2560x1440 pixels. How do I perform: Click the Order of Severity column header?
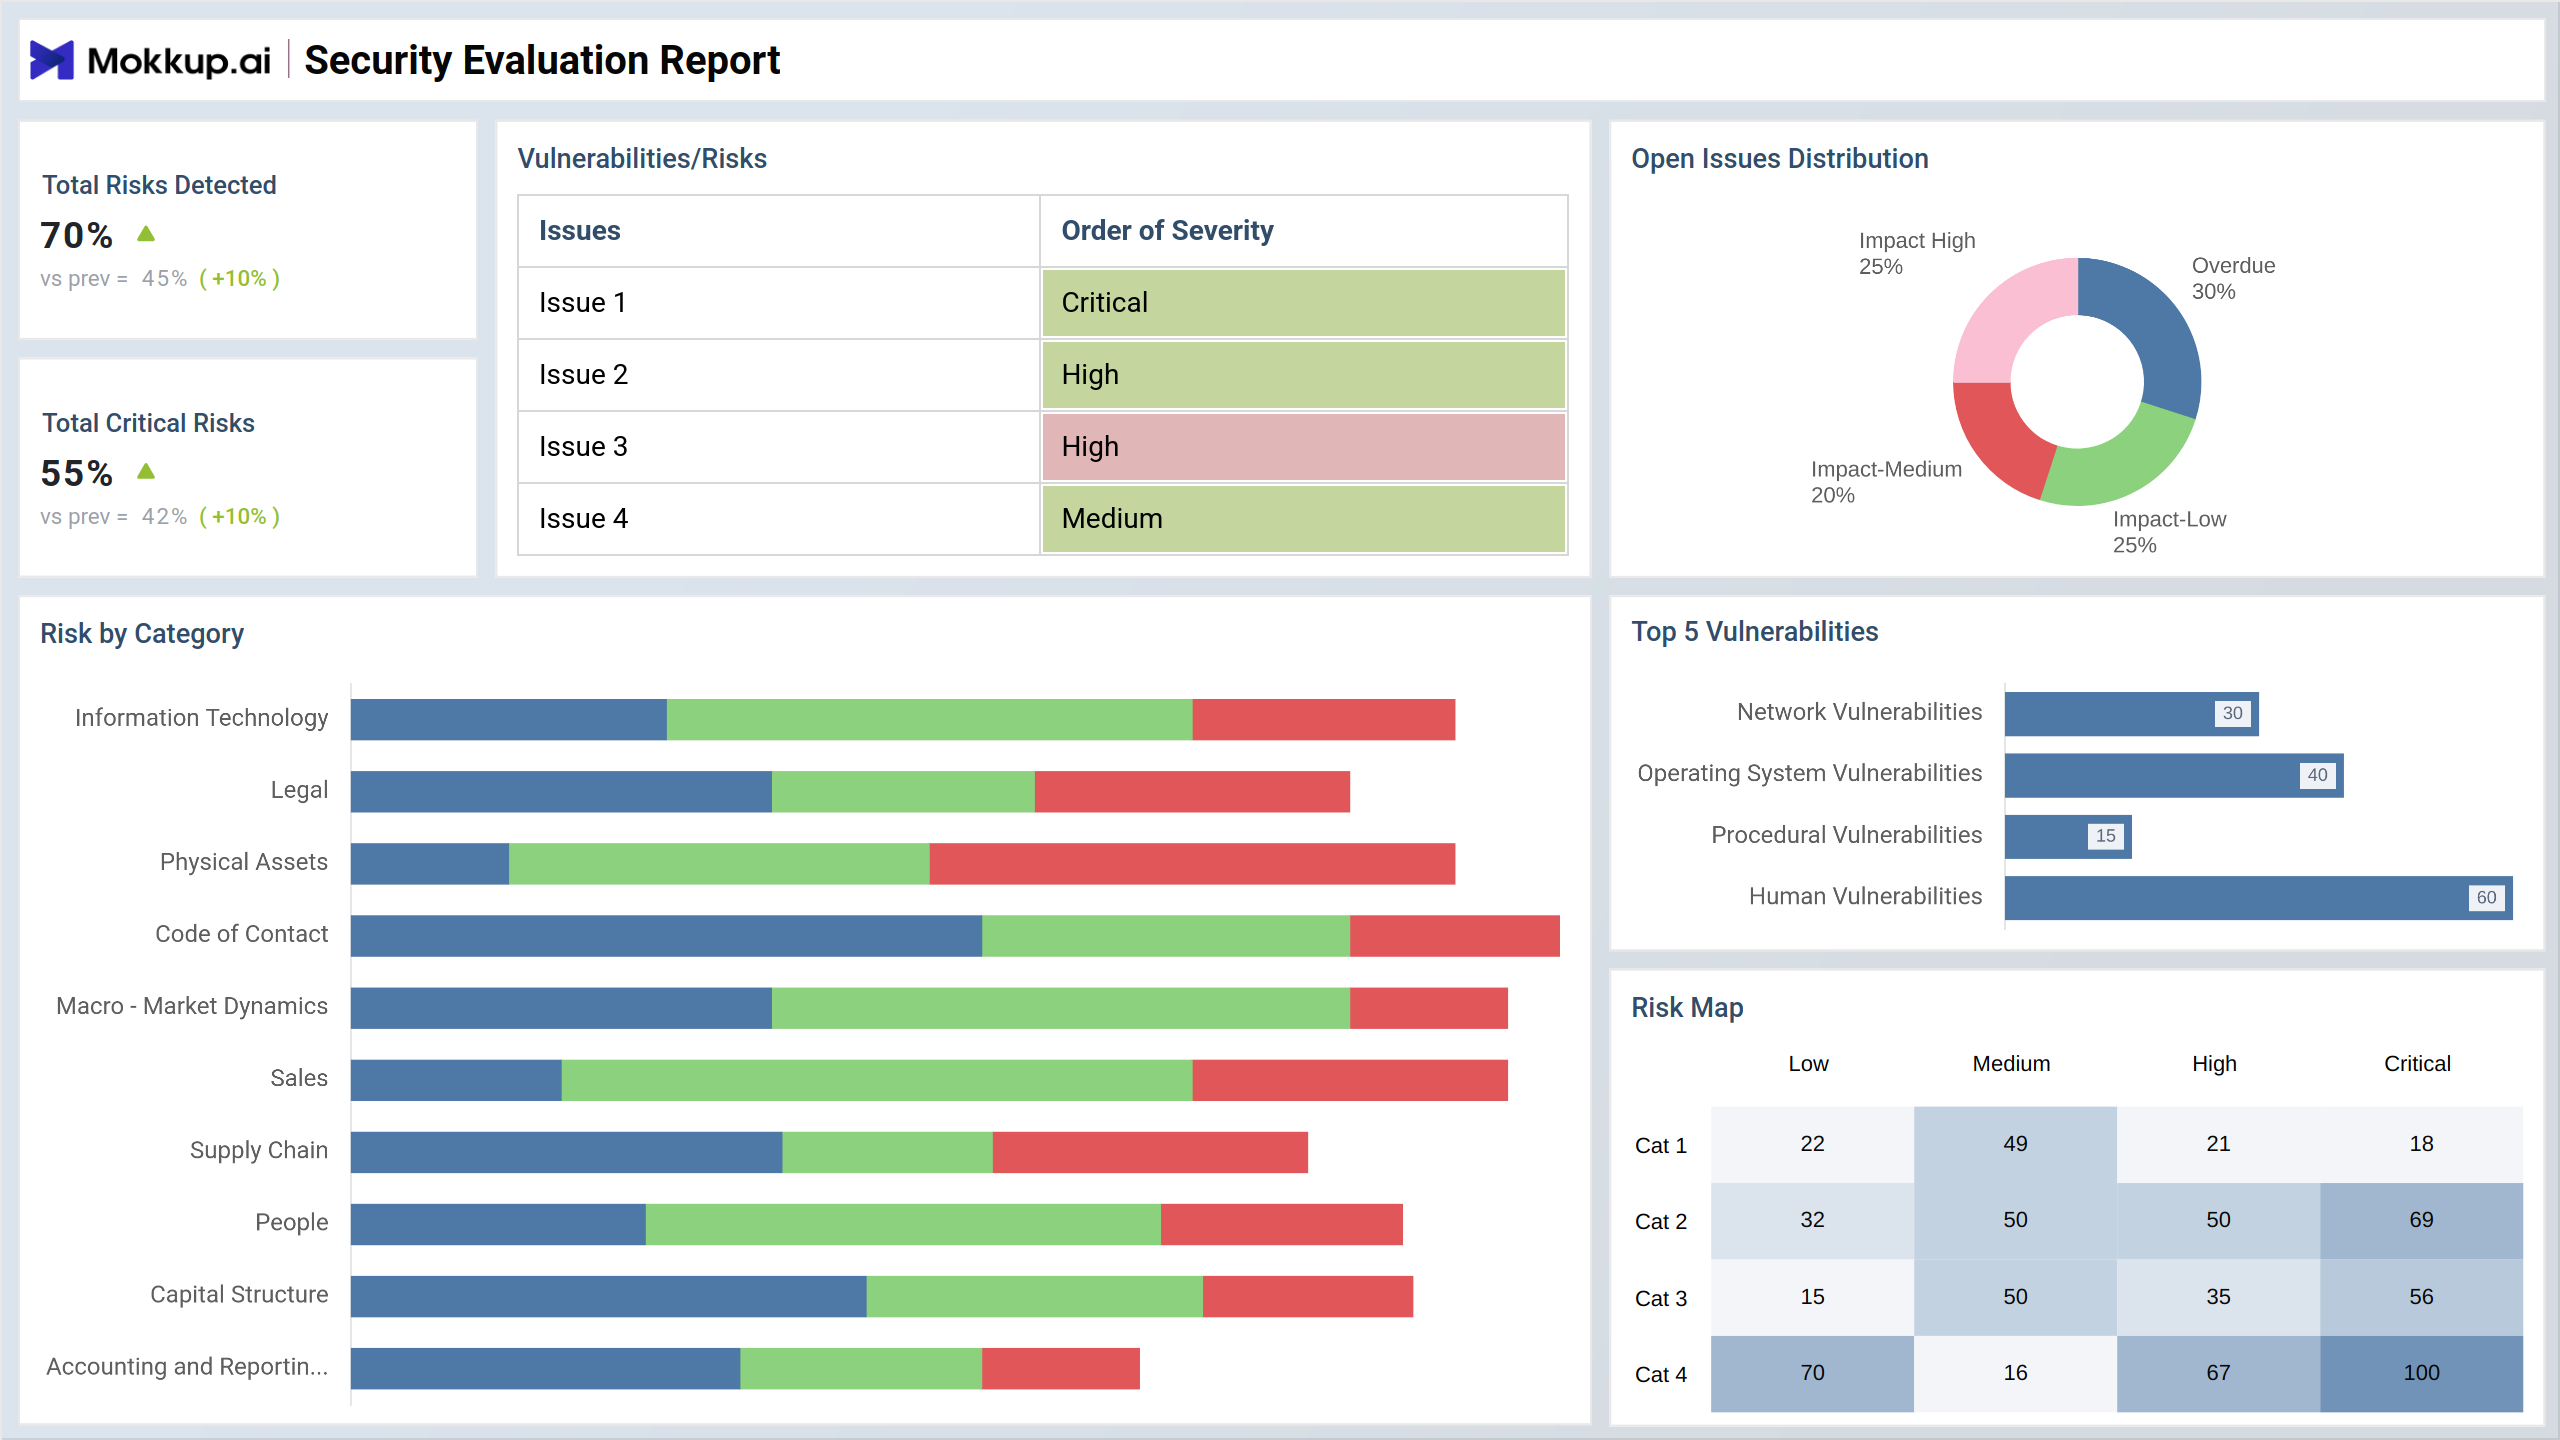pos(1304,231)
